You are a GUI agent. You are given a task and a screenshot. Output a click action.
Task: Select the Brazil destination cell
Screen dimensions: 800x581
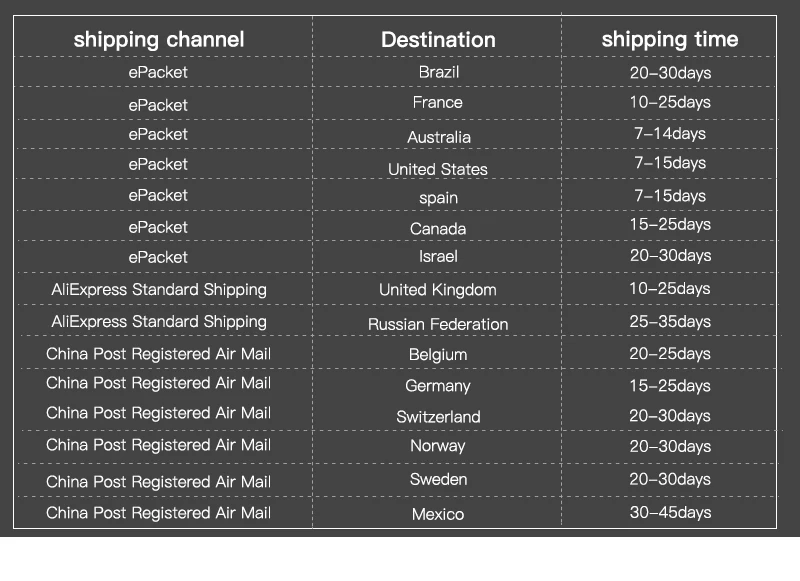(438, 72)
